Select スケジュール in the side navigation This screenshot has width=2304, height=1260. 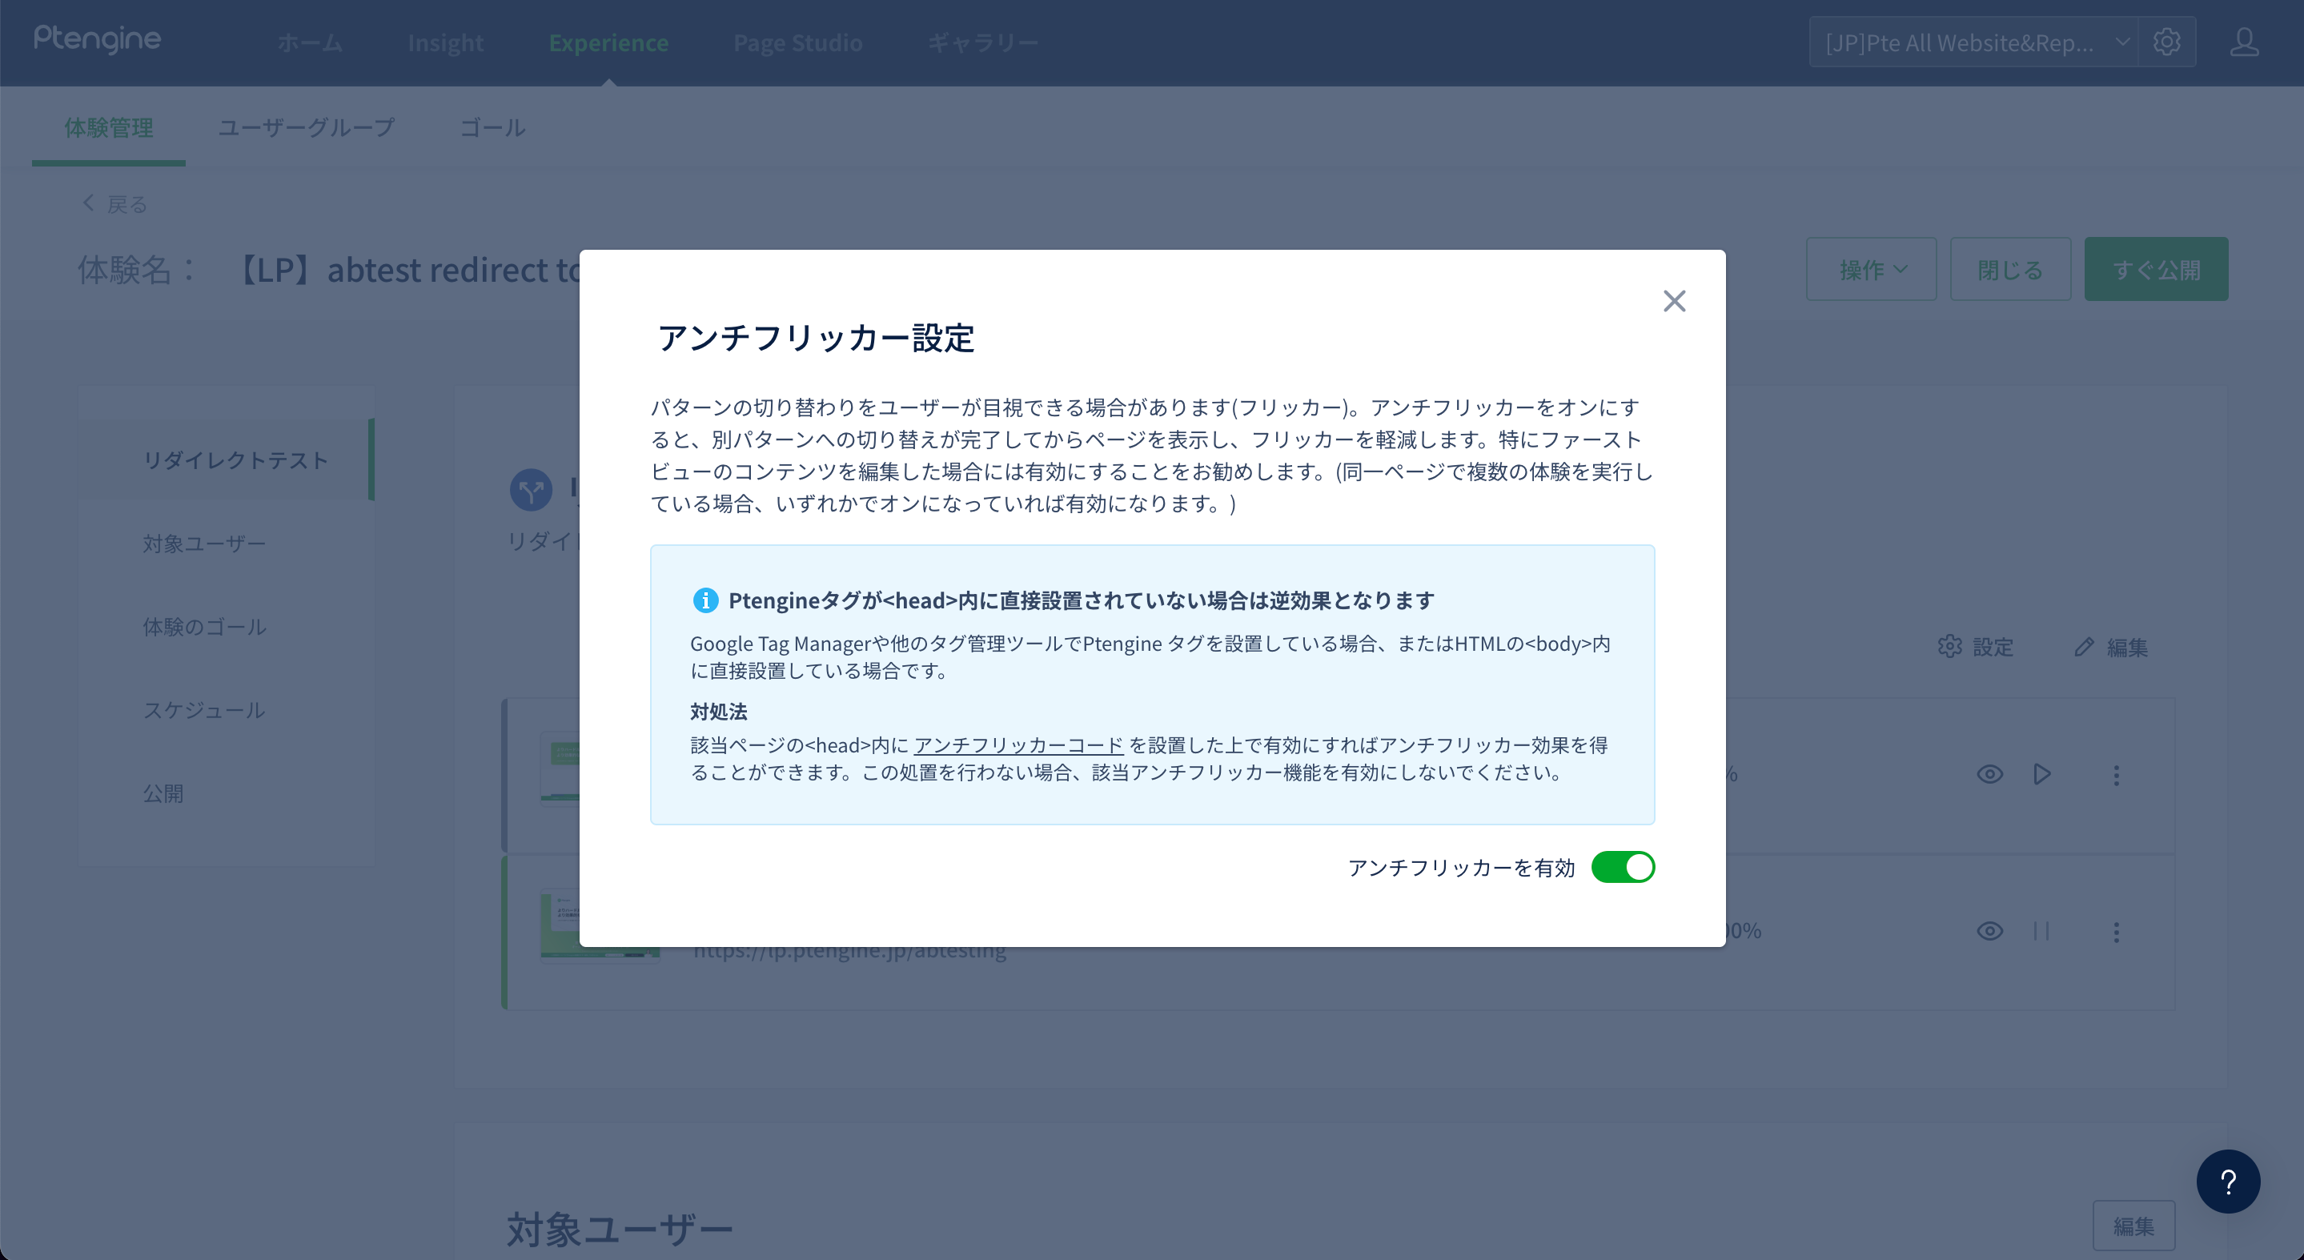click(204, 710)
